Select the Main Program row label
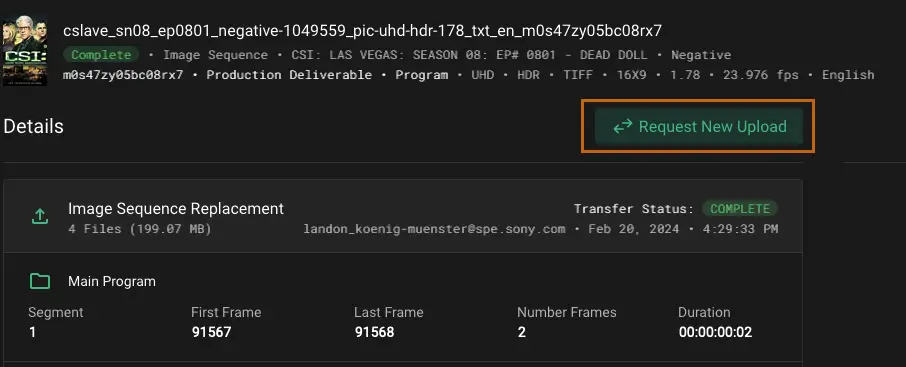The width and height of the screenshot is (906, 367). tap(112, 281)
